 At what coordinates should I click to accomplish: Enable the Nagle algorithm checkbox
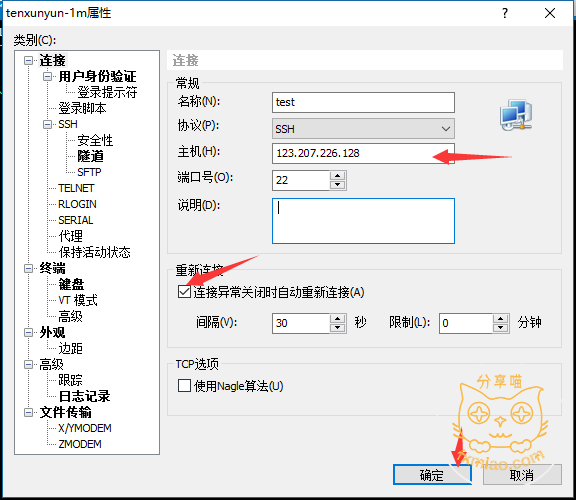click(184, 386)
